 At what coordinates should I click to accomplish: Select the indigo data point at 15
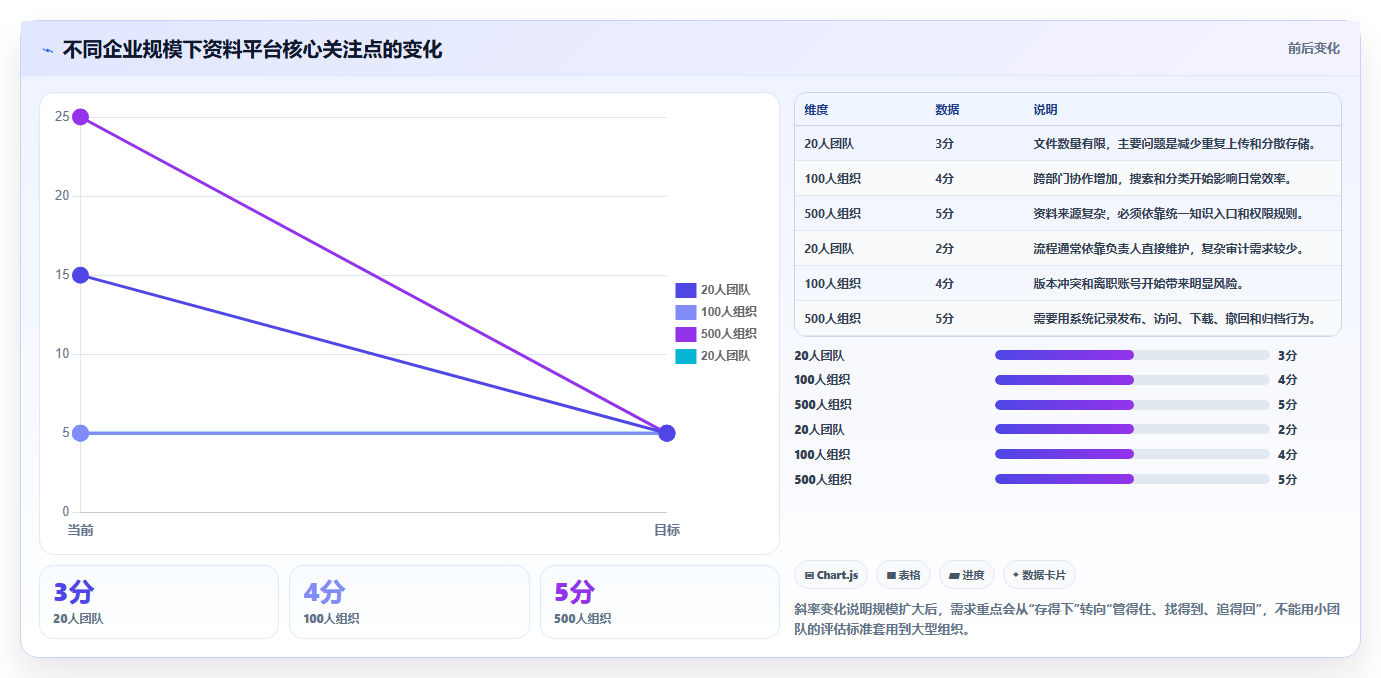(81, 275)
